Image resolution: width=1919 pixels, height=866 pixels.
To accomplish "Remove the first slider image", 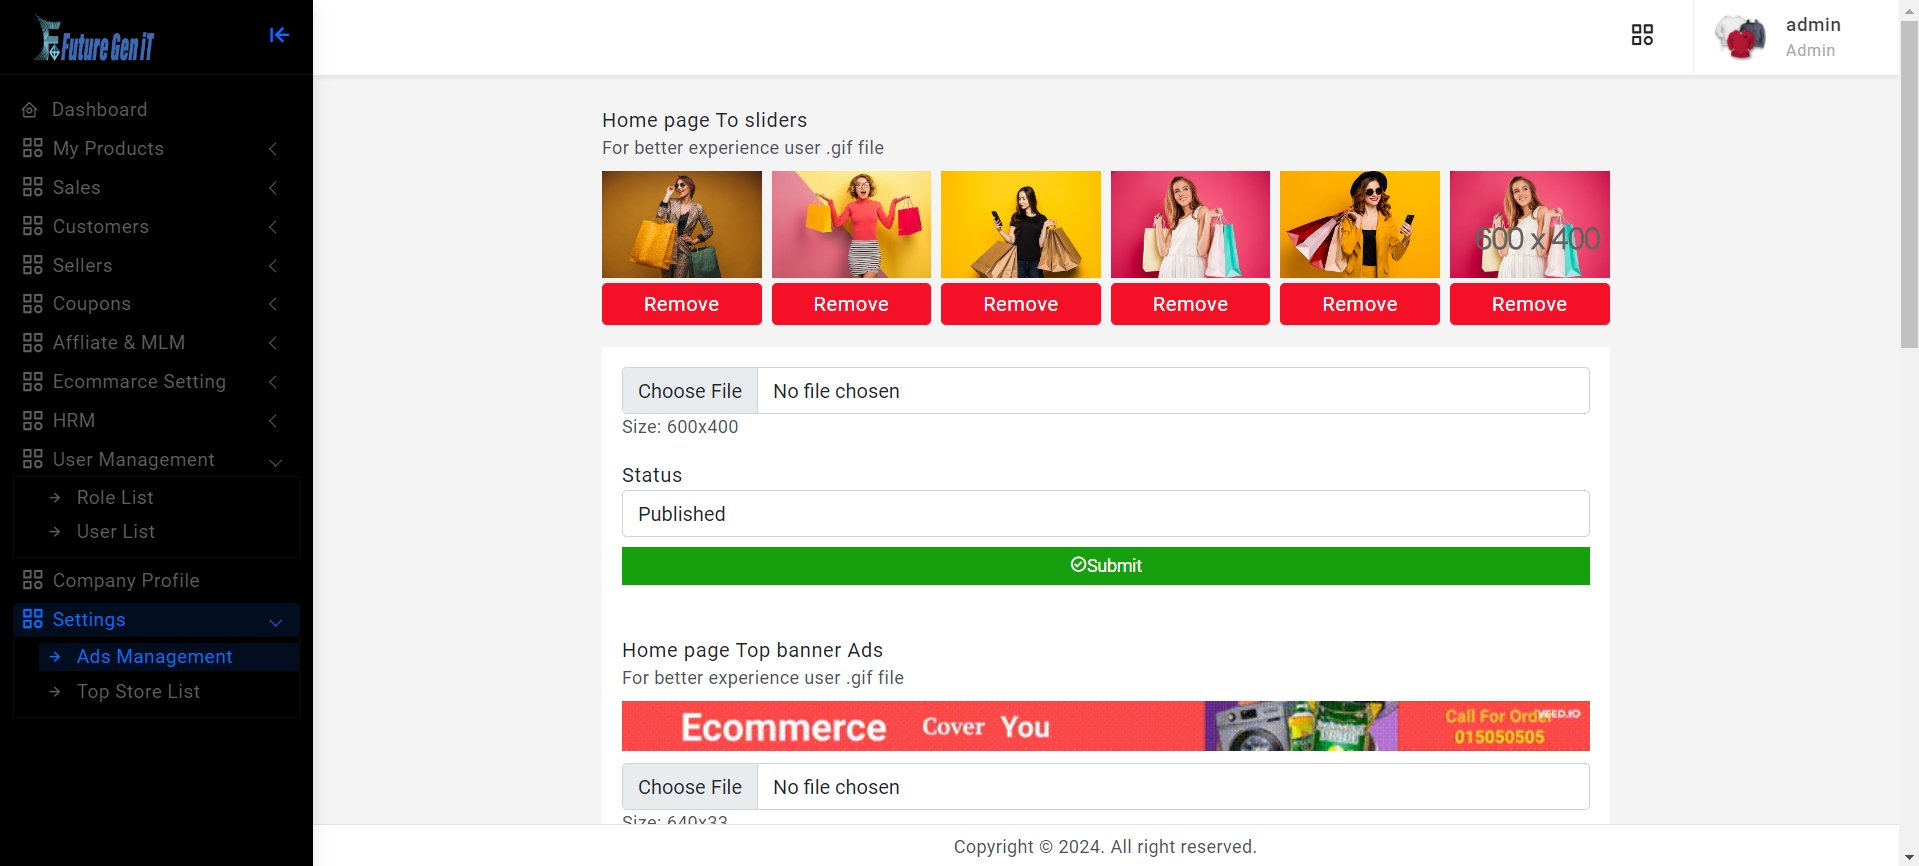I will pyautogui.click(x=681, y=304).
